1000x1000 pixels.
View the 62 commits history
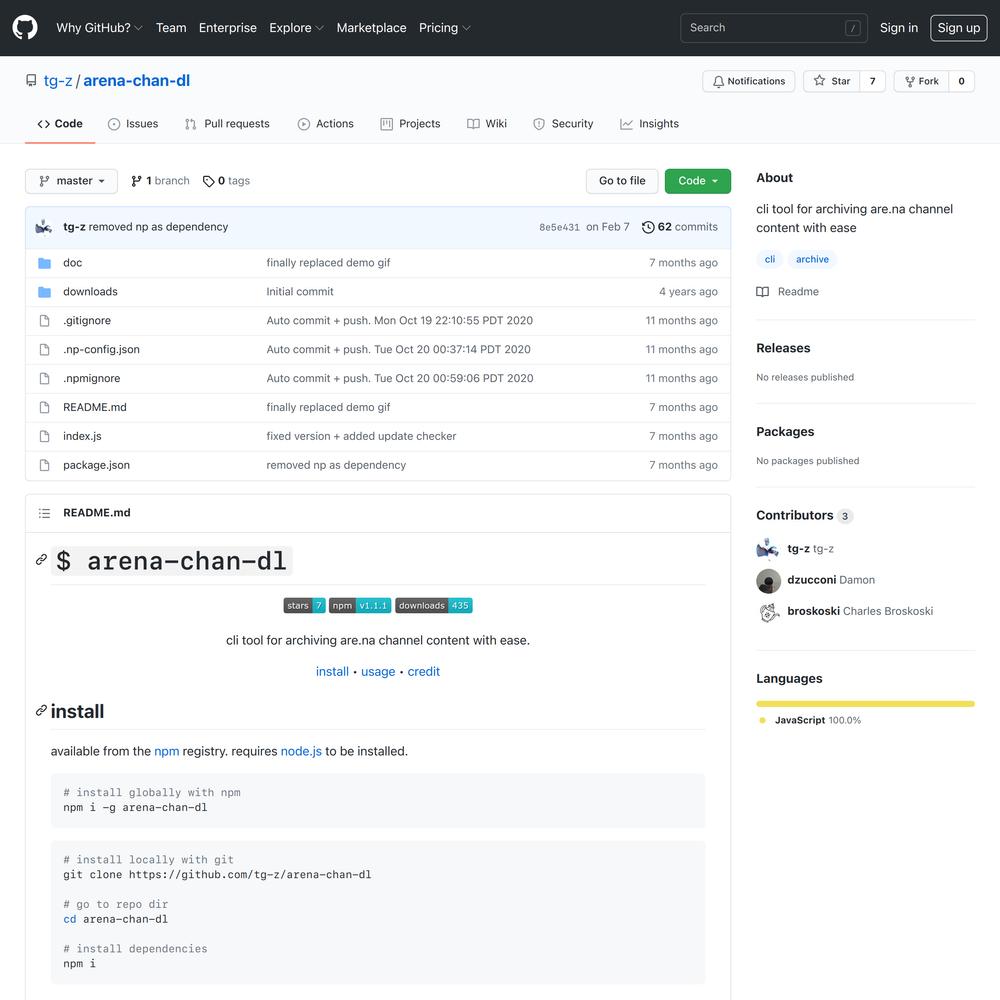pyautogui.click(x=680, y=227)
